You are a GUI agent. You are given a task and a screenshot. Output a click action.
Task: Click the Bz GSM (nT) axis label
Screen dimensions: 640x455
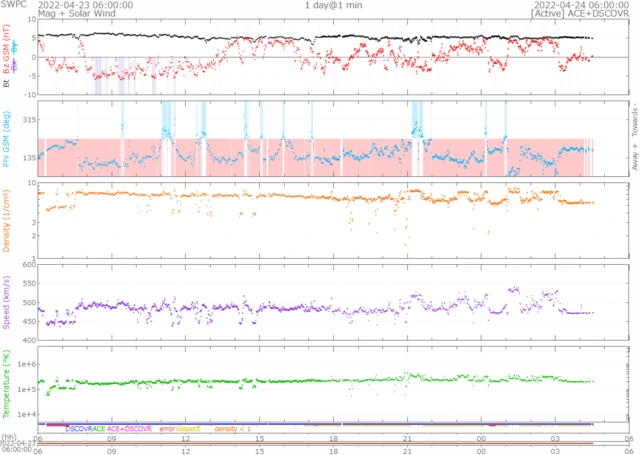click(7, 56)
